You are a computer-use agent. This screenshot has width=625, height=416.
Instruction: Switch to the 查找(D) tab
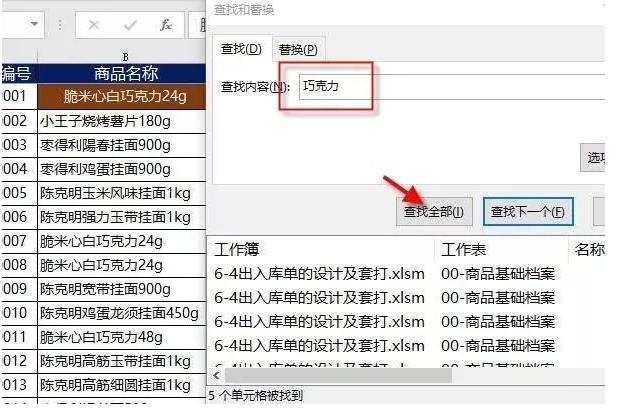[240, 48]
